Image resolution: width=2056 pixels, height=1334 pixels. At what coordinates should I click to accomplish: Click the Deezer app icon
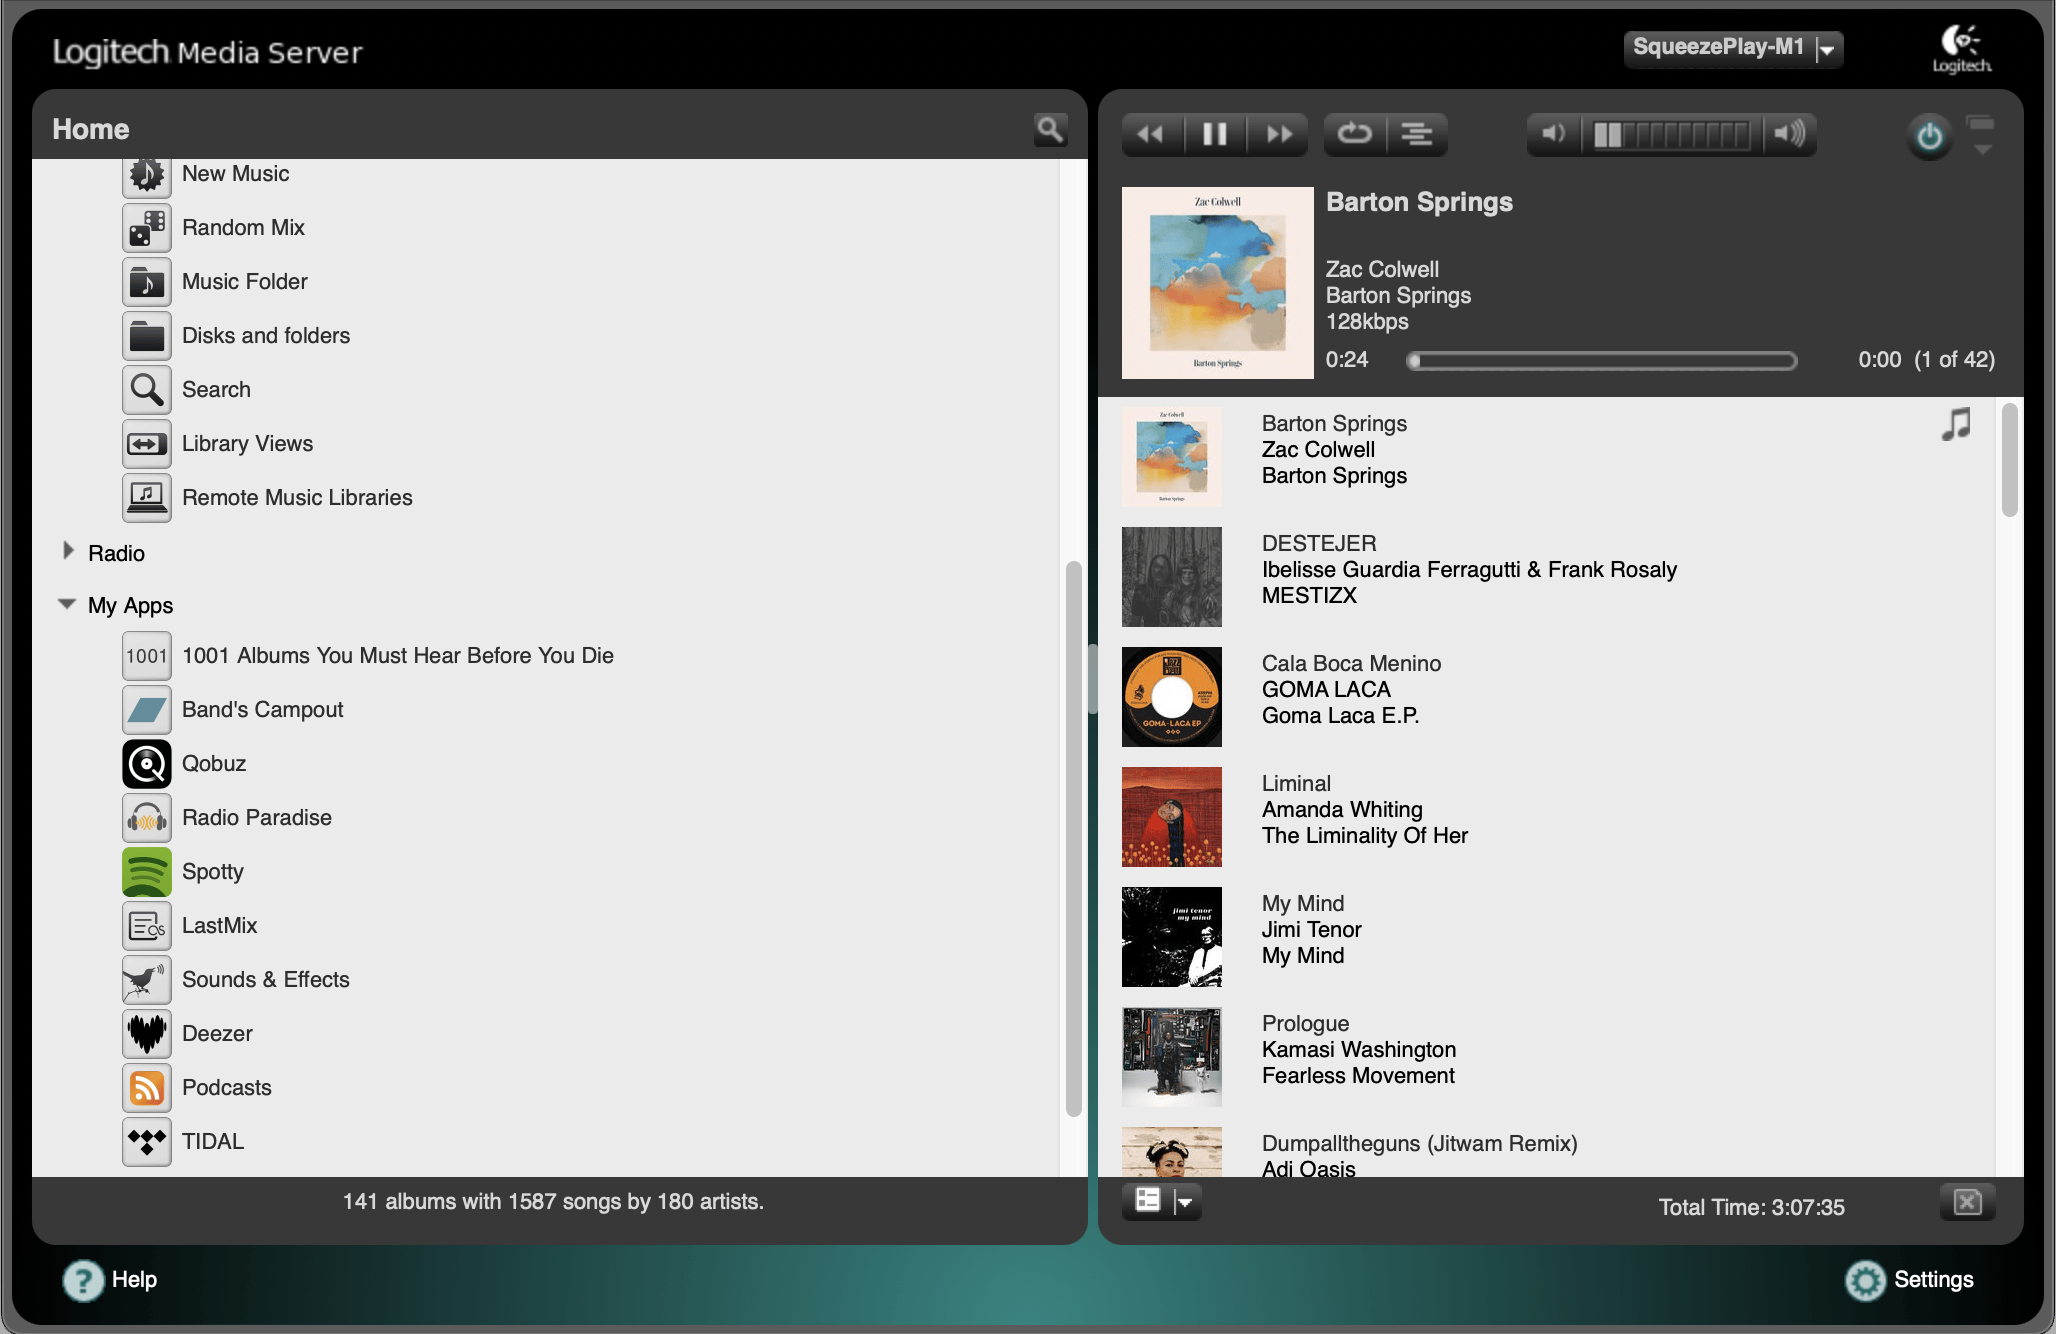click(147, 1034)
